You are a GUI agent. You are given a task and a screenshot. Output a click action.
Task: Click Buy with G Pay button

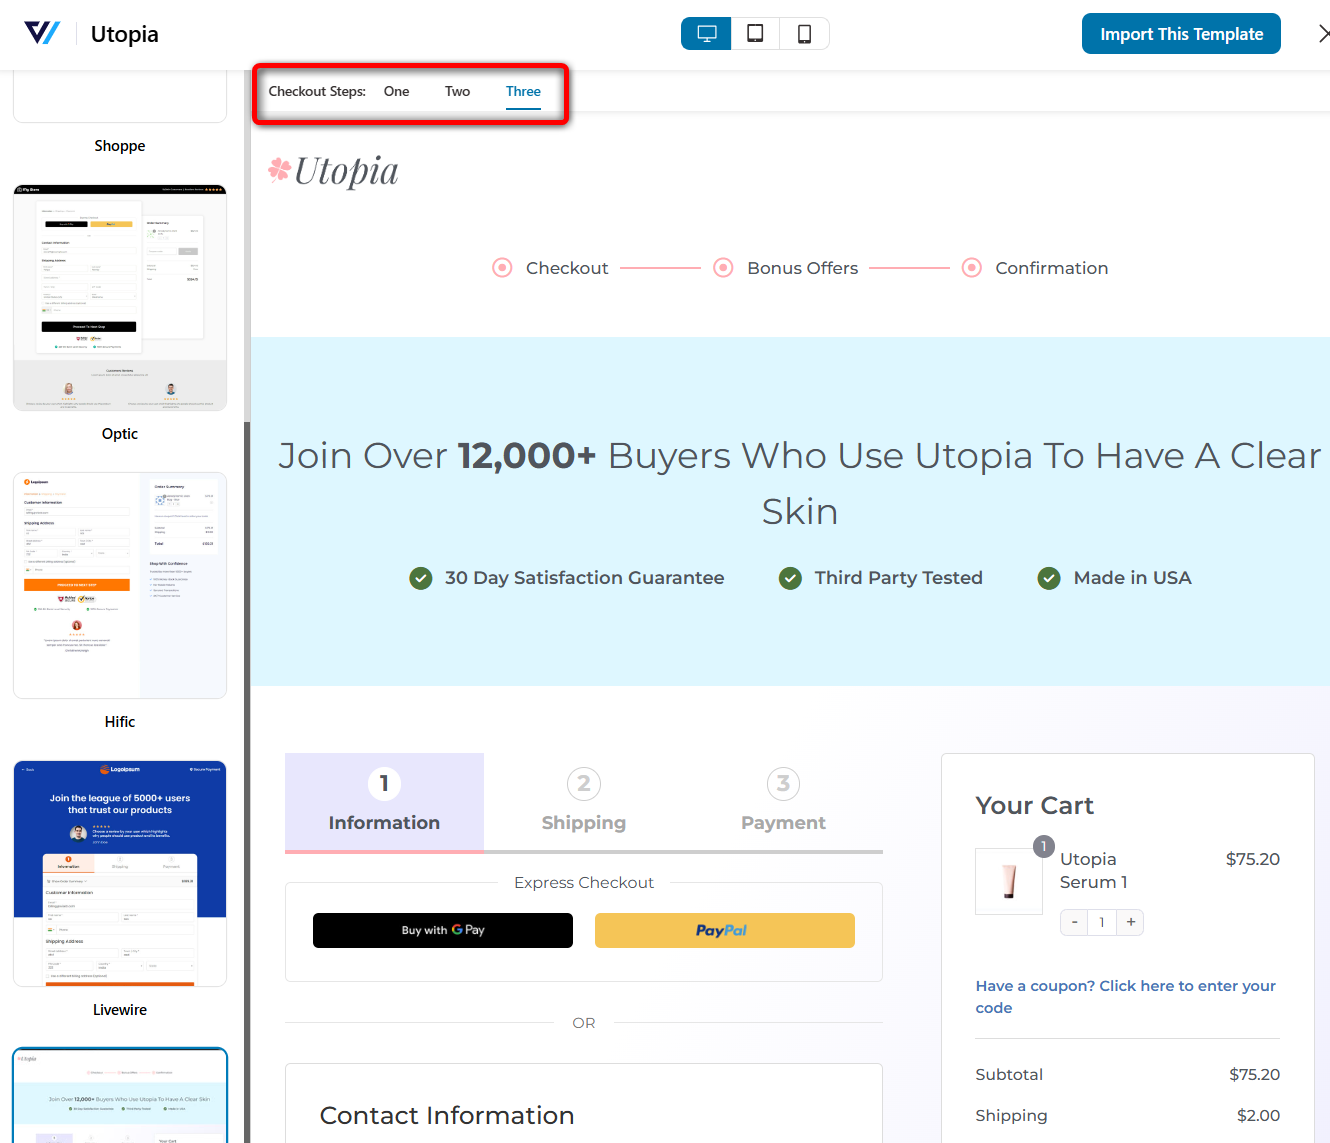coord(443,930)
